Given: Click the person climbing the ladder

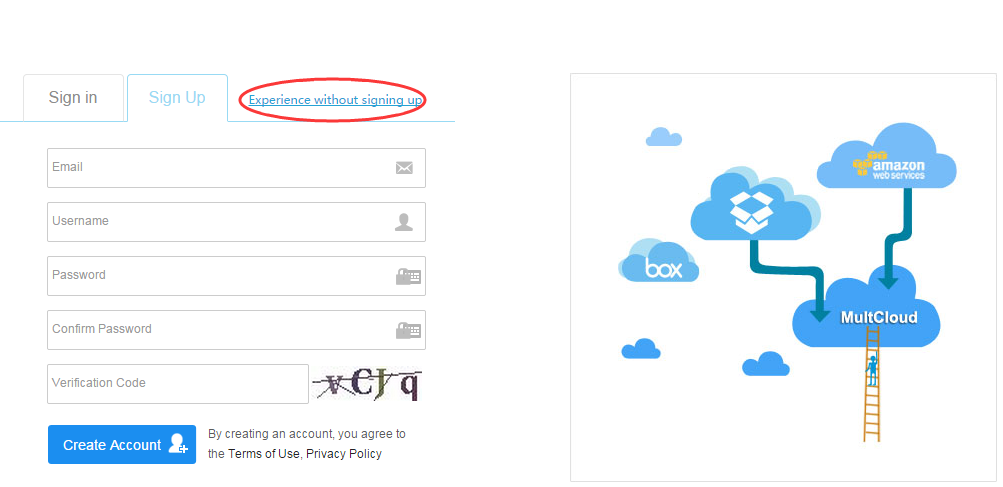Looking at the screenshot, I should (871, 371).
